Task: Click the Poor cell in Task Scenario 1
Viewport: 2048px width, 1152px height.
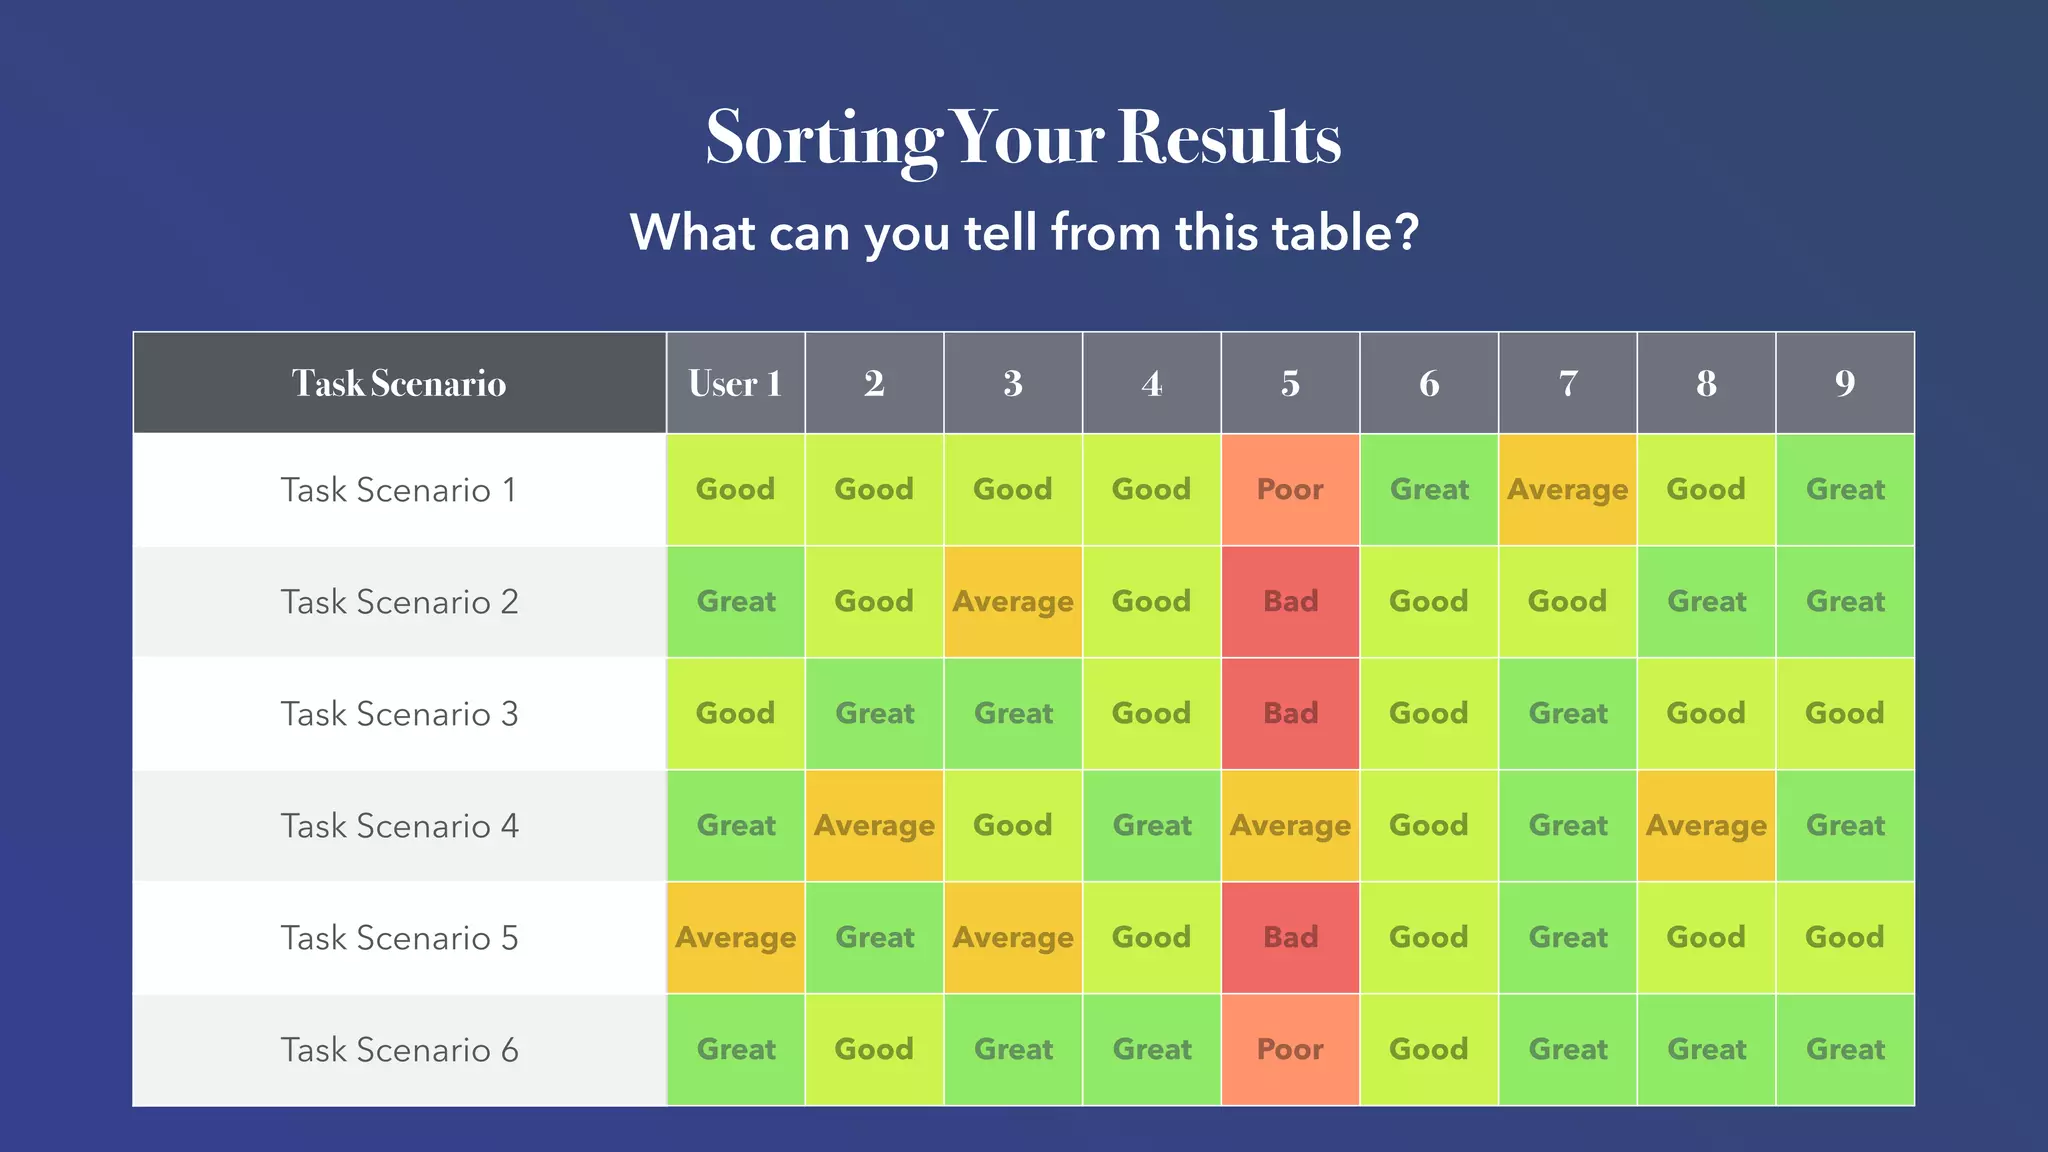Action: [x=1290, y=489]
